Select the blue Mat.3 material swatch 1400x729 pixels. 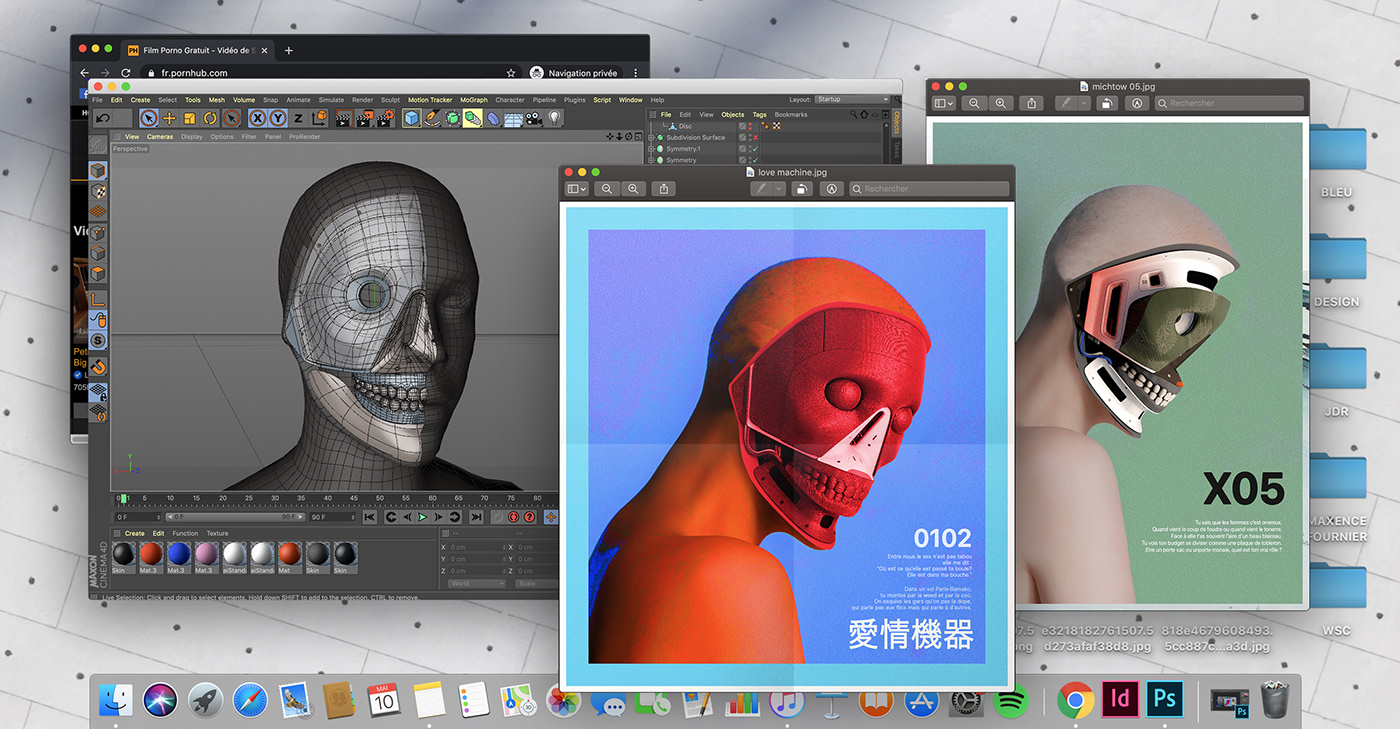point(178,554)
